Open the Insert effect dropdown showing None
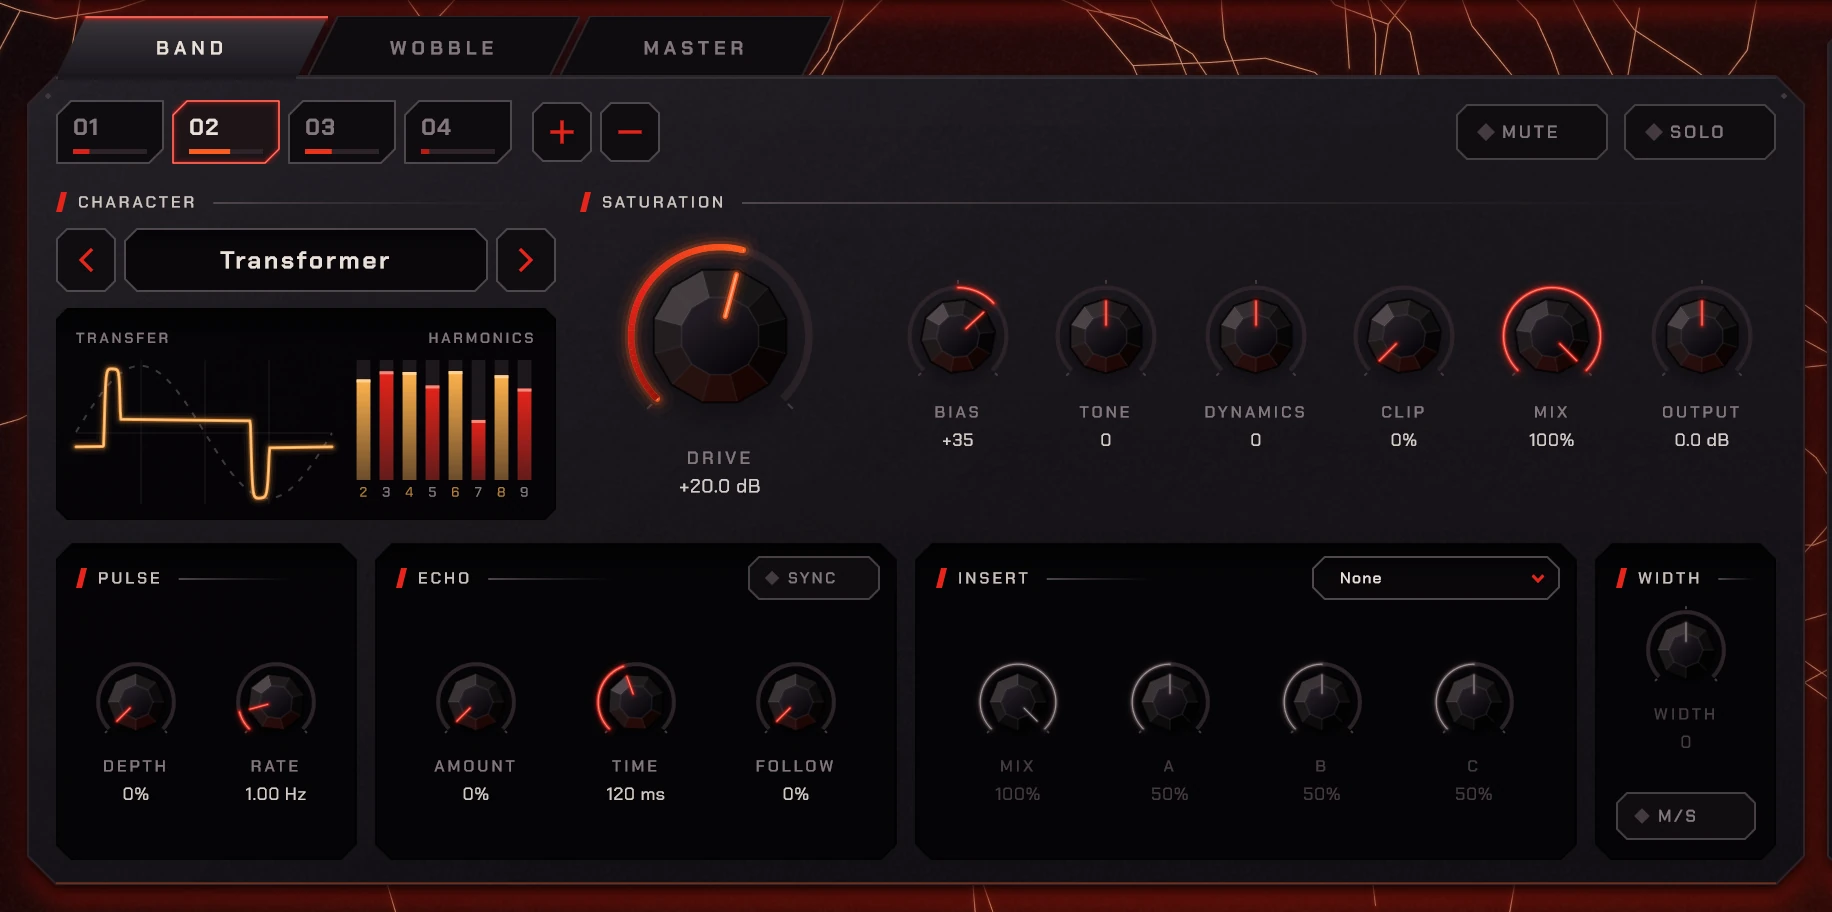1832x912 pixels. click(1436, 578)
